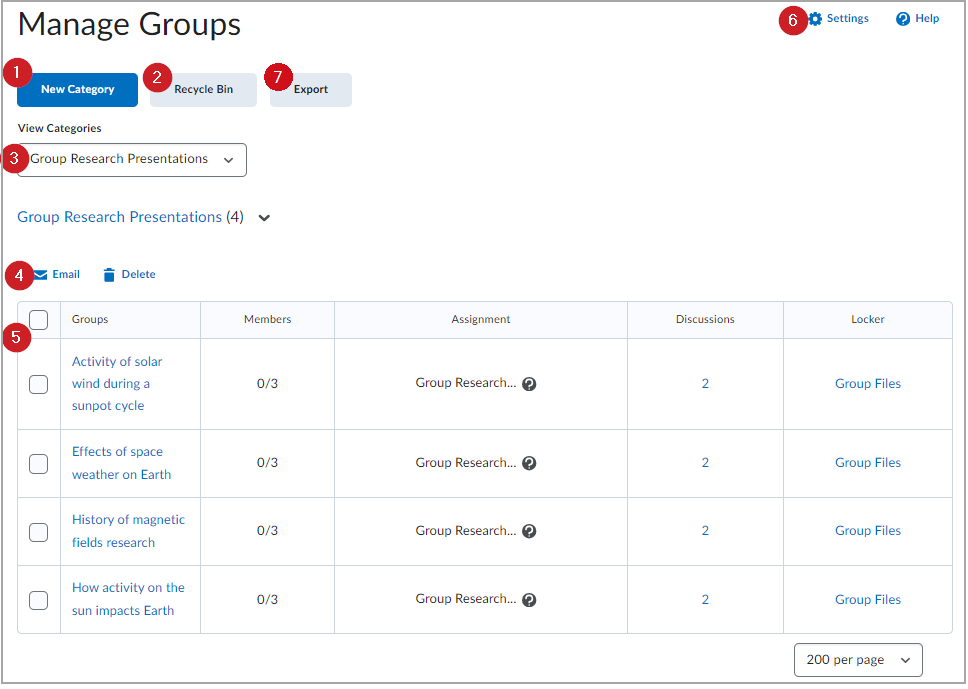Open History of magnetic fields research link
968x689 pixels.
pyautogui.click(x=128, y=531)
